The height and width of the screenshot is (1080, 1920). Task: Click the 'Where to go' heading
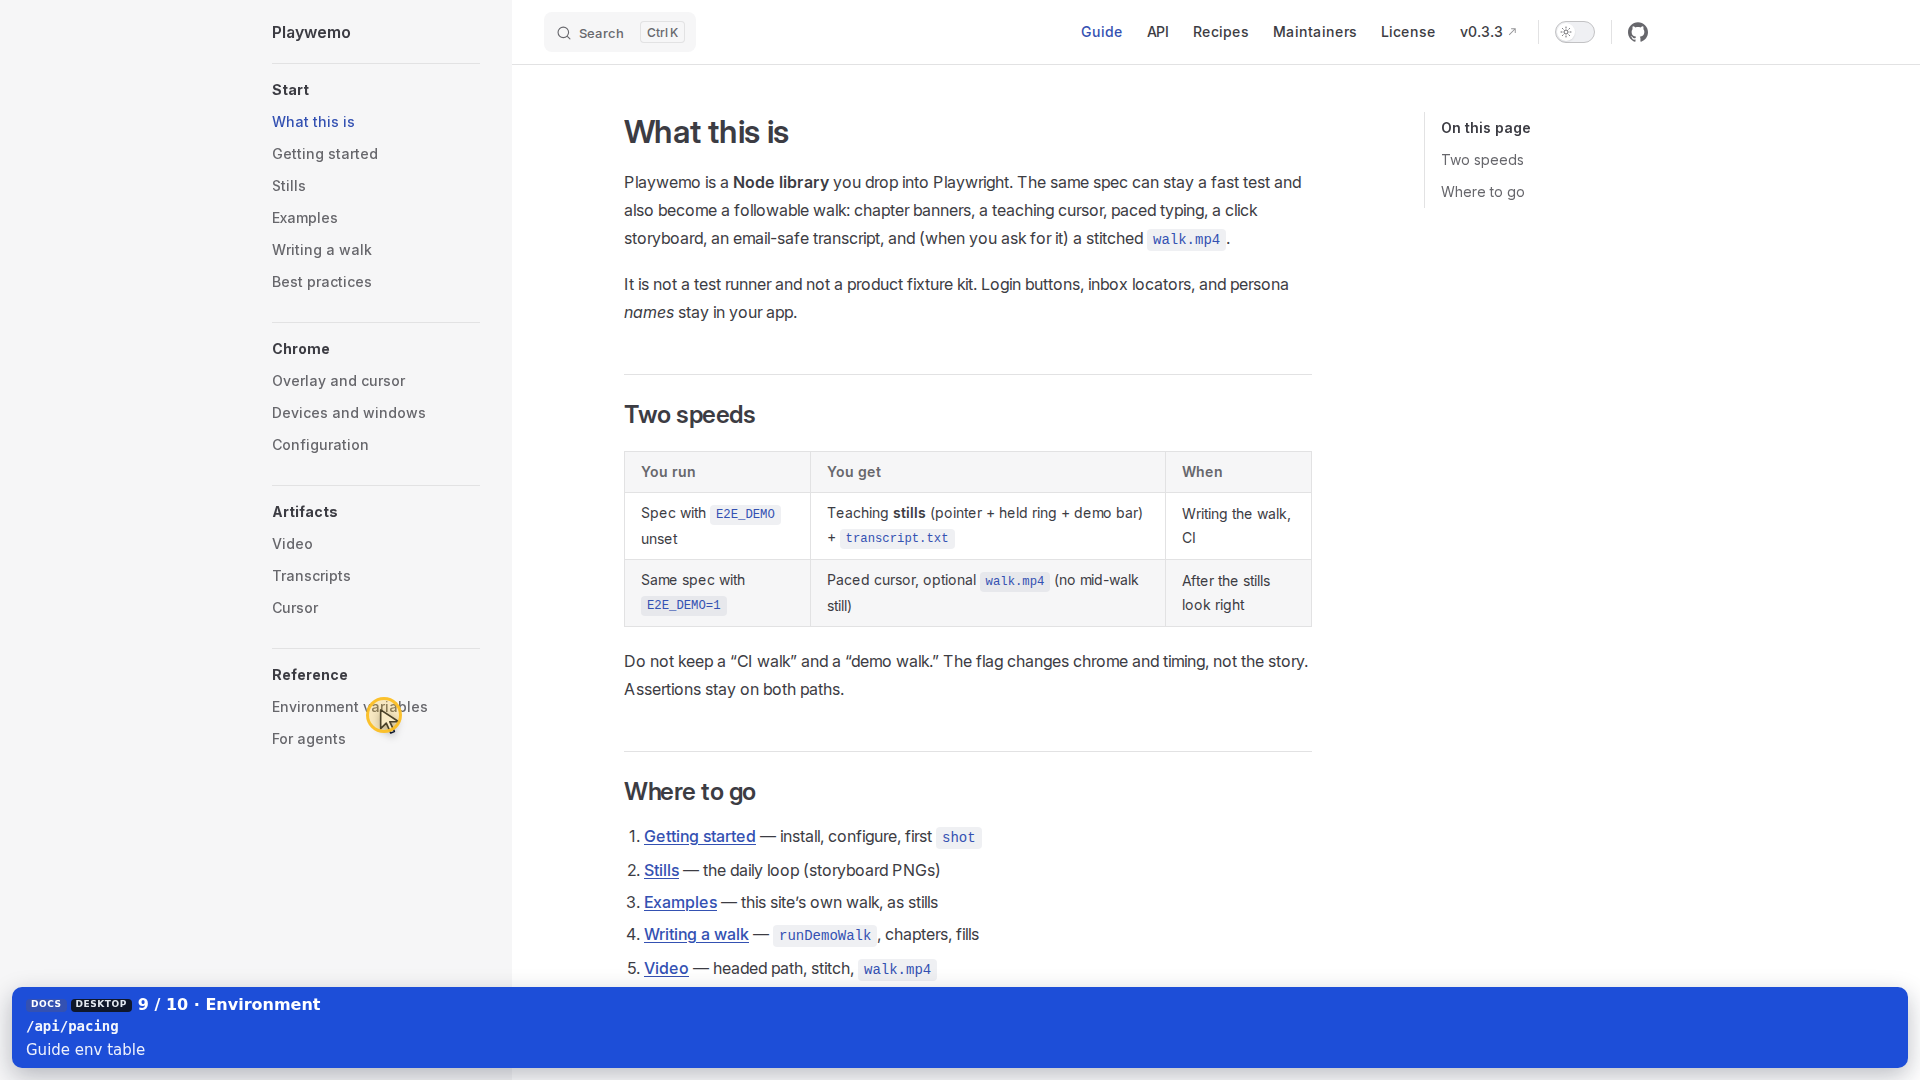[689, 792]
